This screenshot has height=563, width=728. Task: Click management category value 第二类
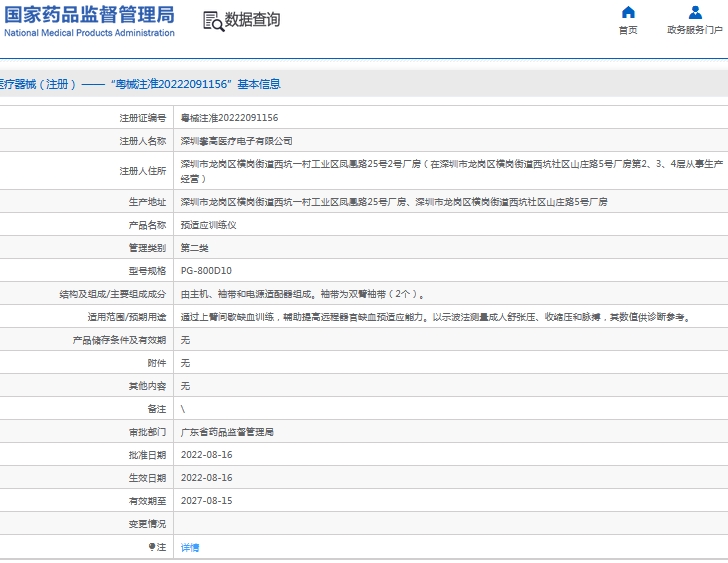click(195, 248)
